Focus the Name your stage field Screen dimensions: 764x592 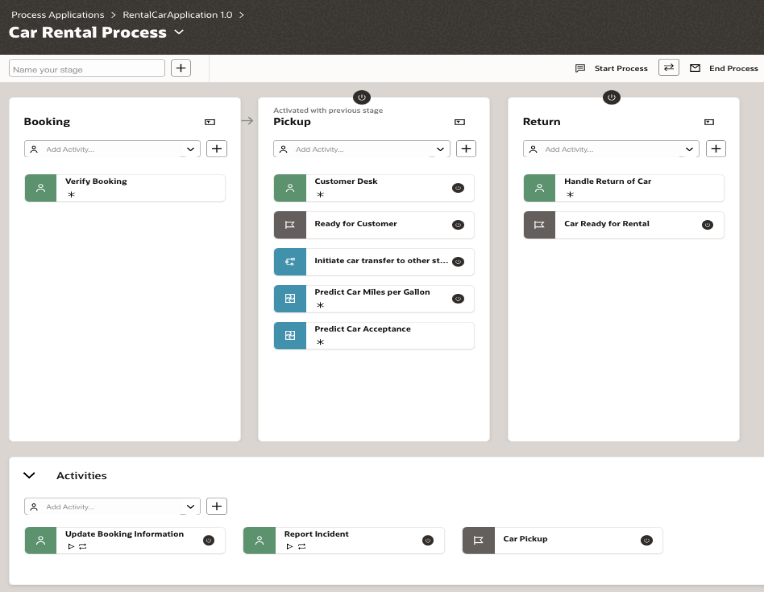87,69
